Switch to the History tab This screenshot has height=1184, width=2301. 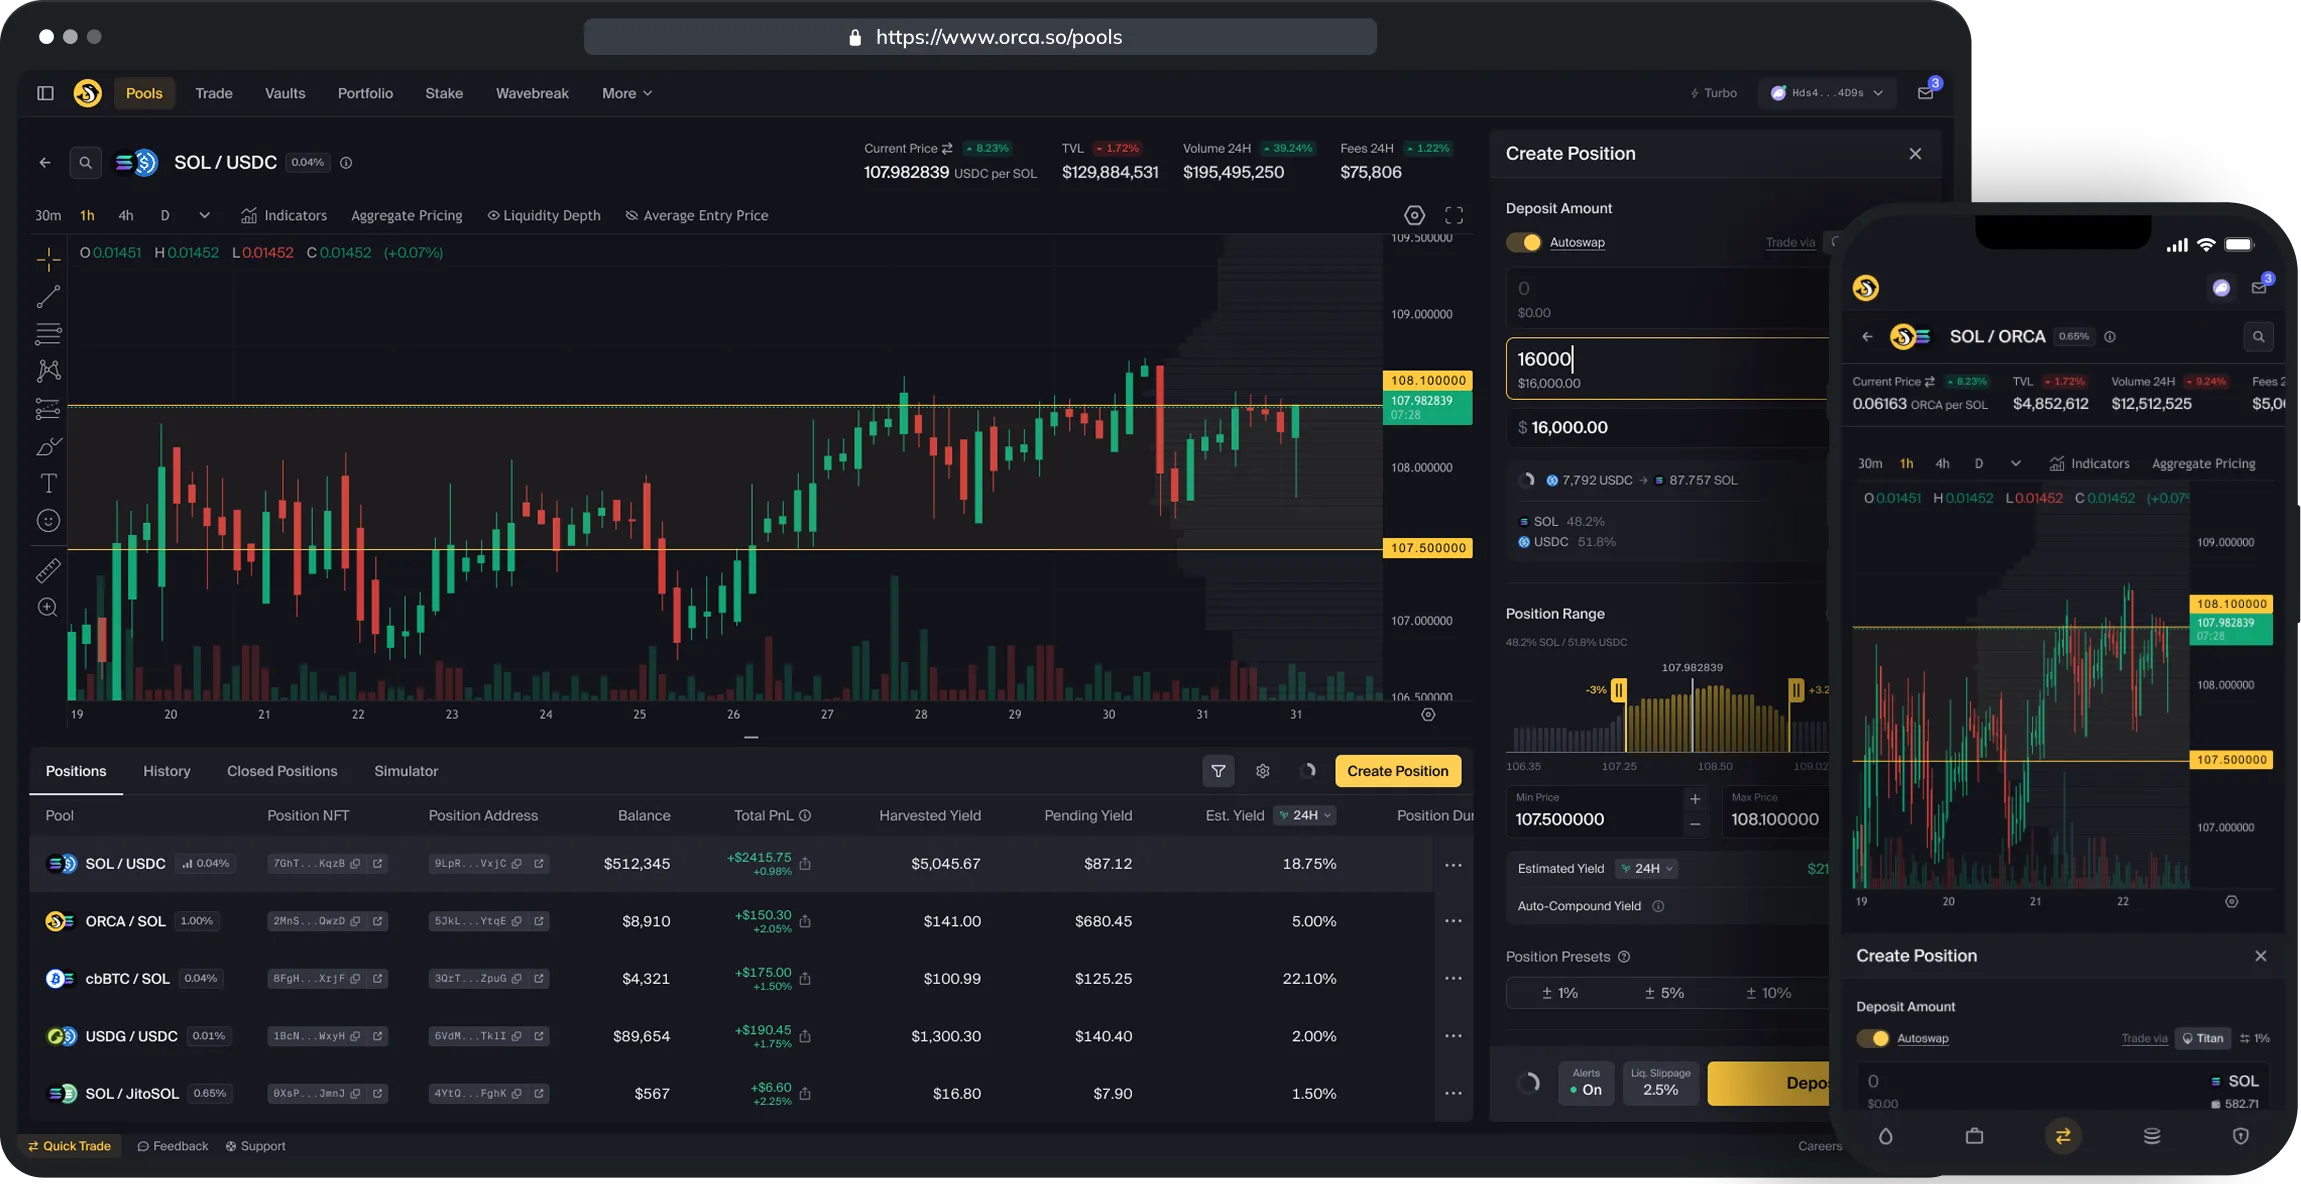[166, 771]
